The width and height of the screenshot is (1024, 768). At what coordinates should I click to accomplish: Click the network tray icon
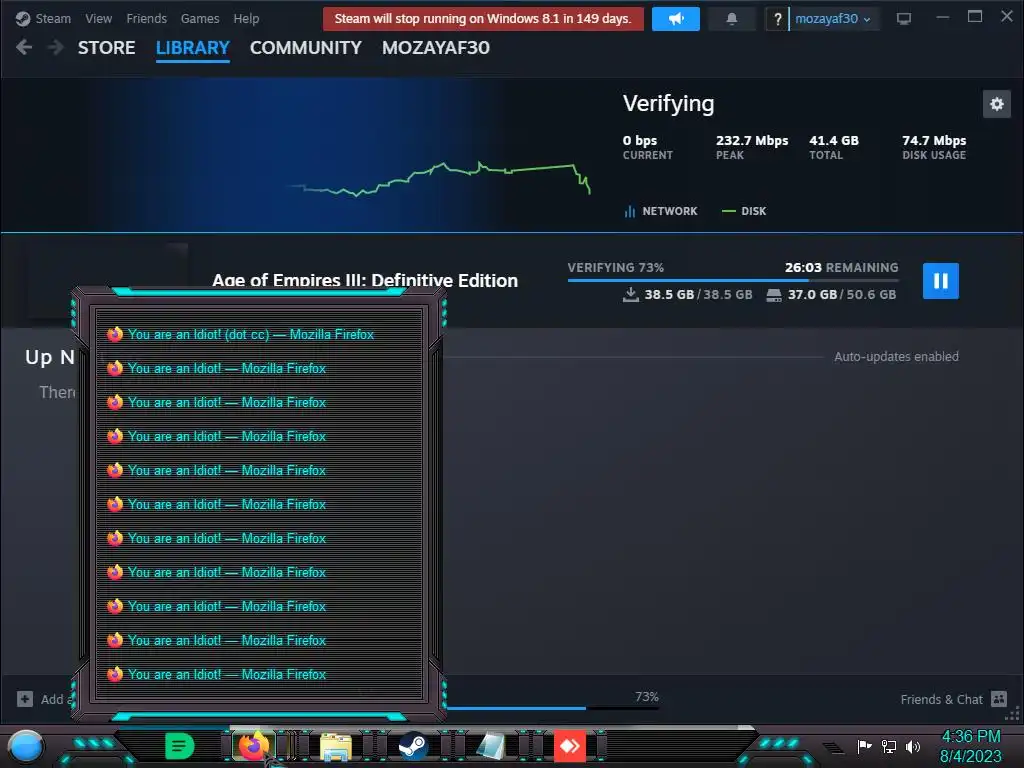(x=889, y=746)
